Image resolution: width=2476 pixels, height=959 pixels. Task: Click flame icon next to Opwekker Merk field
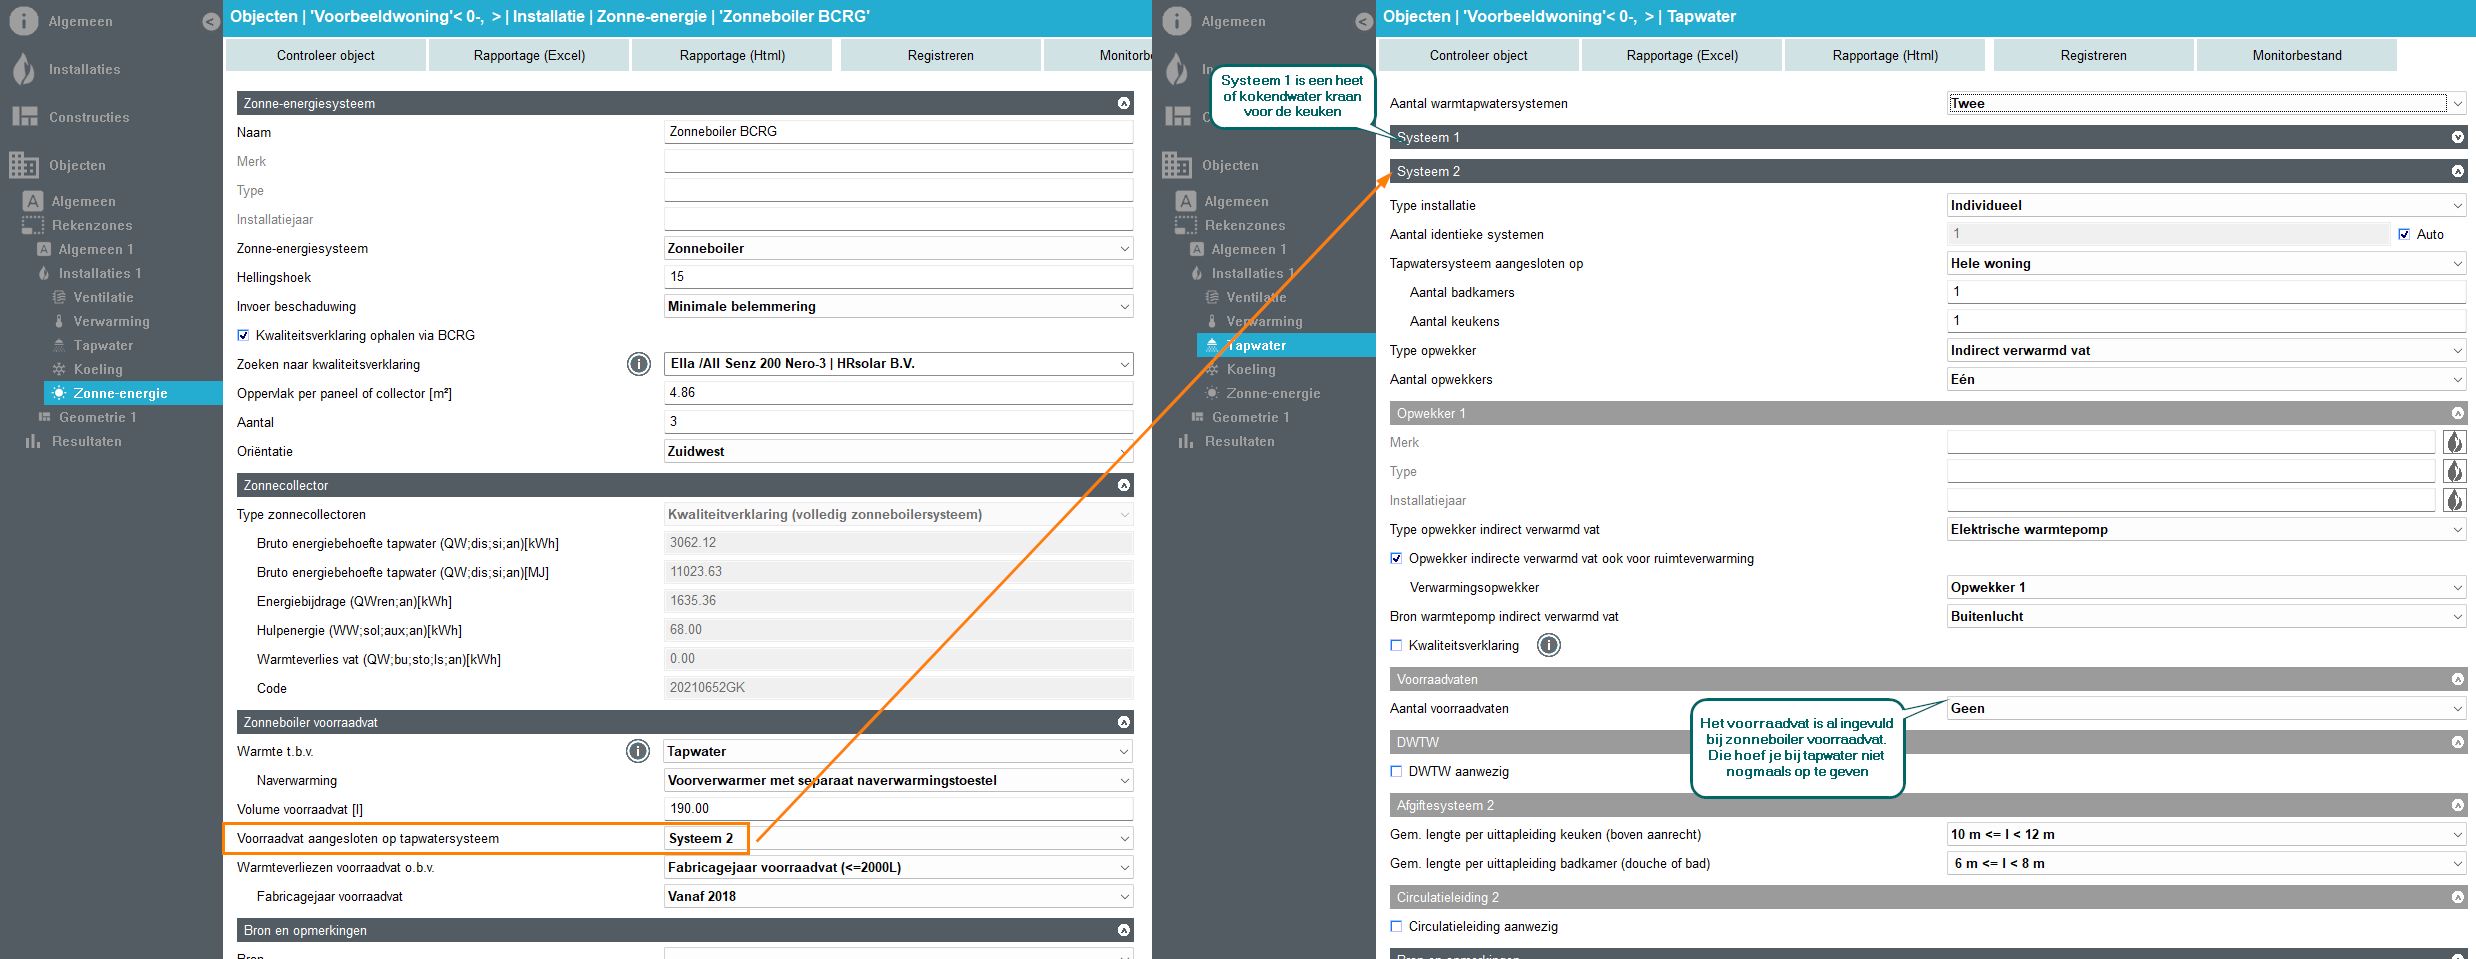click(2454, 442)
